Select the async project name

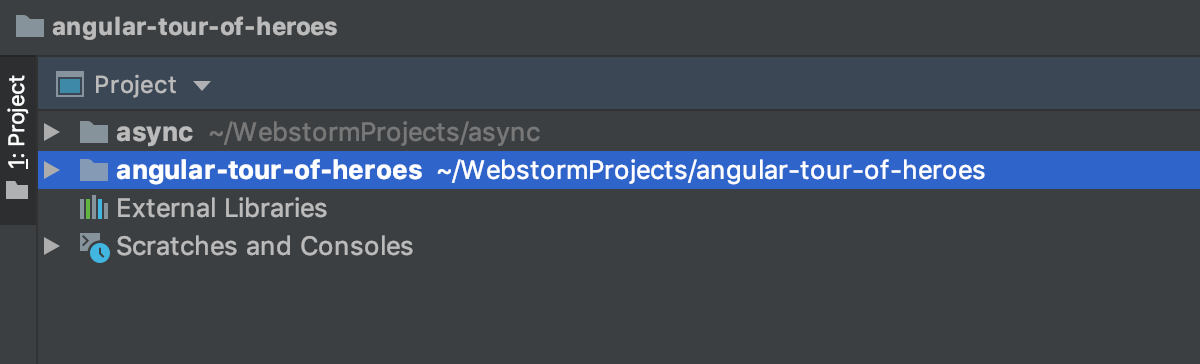click(x=155, y=132)
